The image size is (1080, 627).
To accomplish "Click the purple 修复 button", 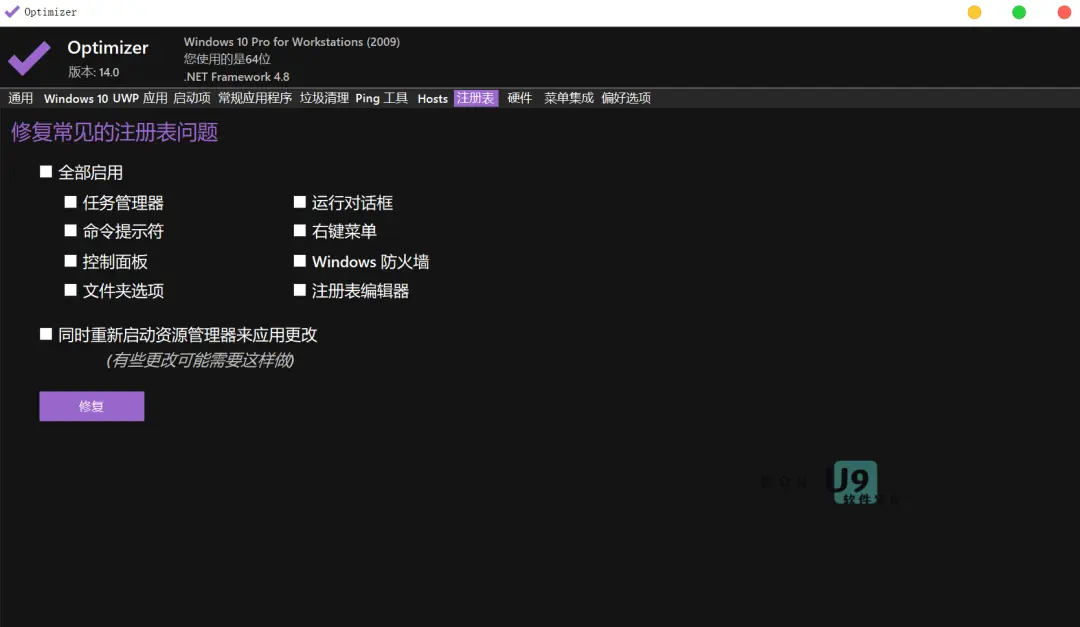I will pyautogui.click(x=92, y=406).
